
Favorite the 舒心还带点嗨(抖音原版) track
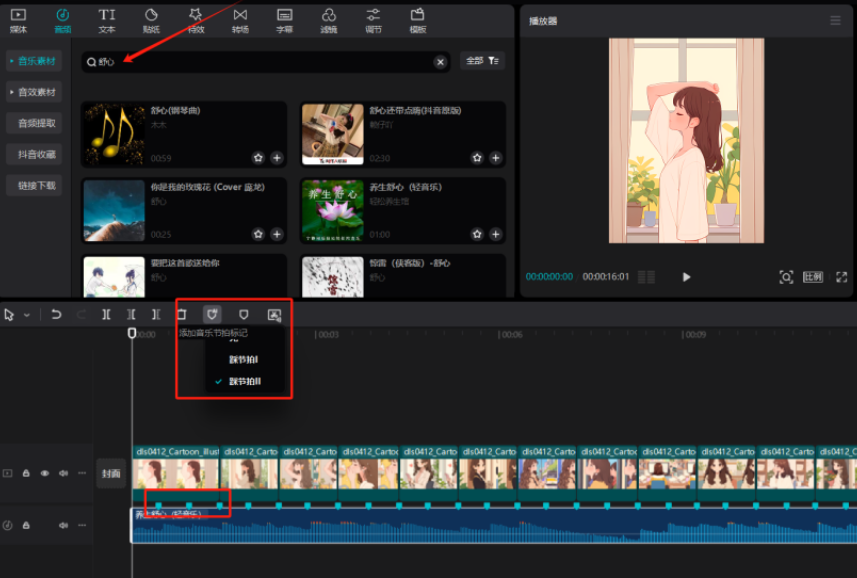tap(477, 158)
